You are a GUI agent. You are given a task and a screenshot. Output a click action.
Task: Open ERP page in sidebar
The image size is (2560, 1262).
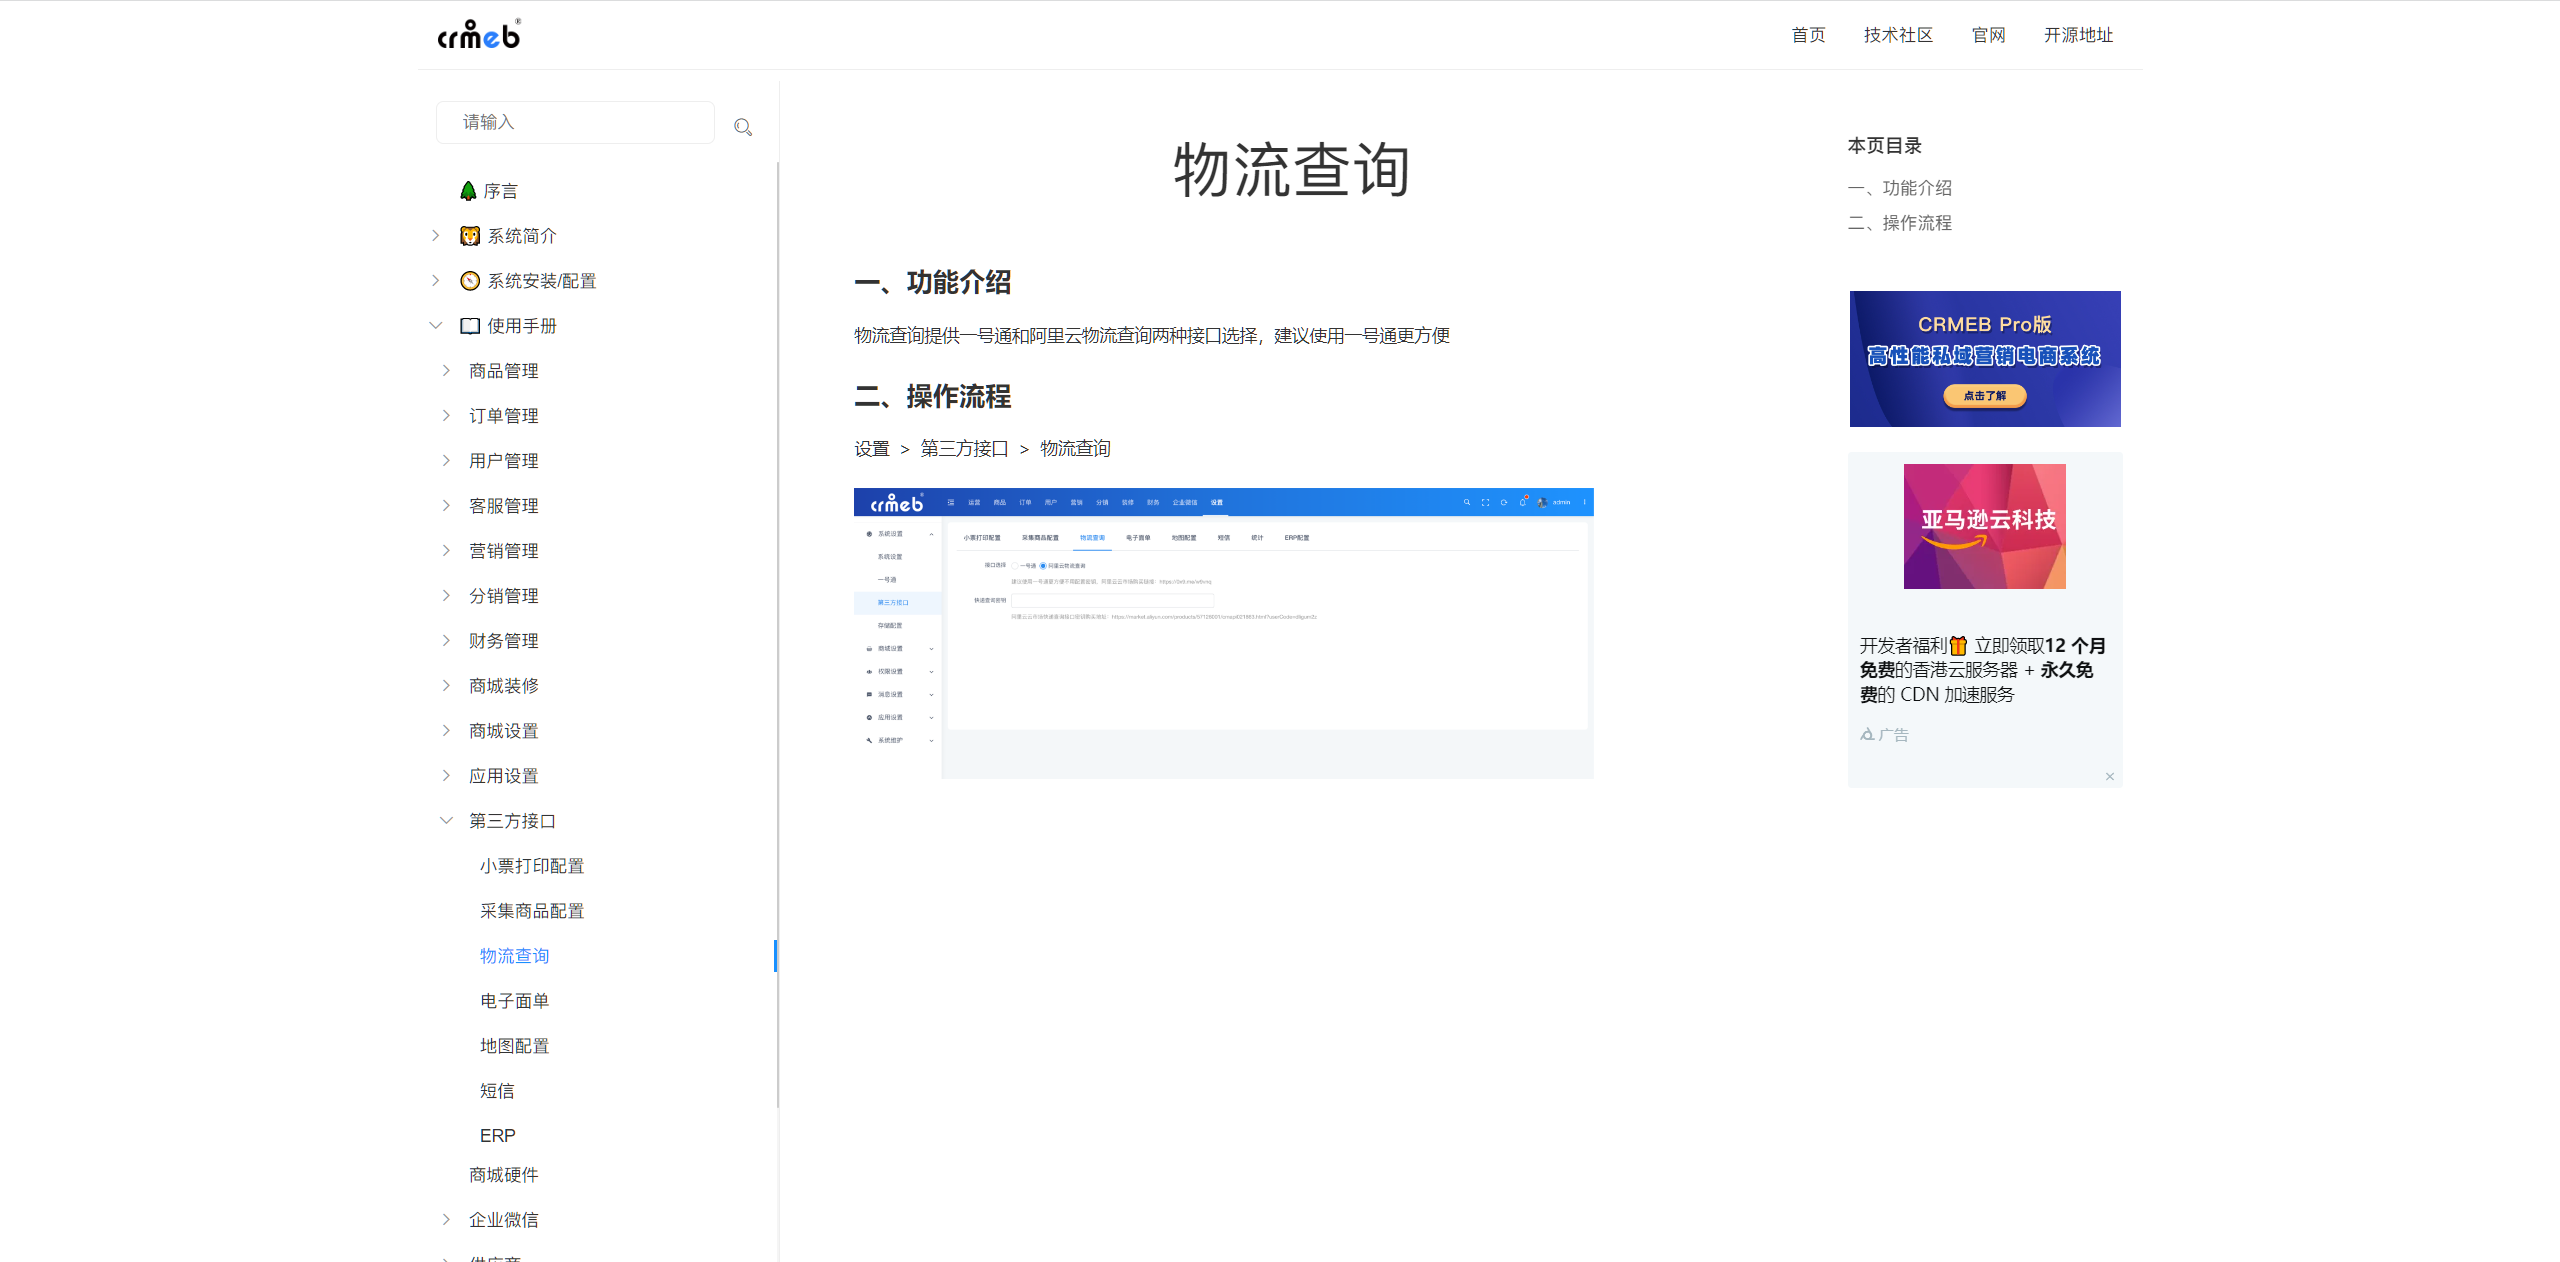497,1136
